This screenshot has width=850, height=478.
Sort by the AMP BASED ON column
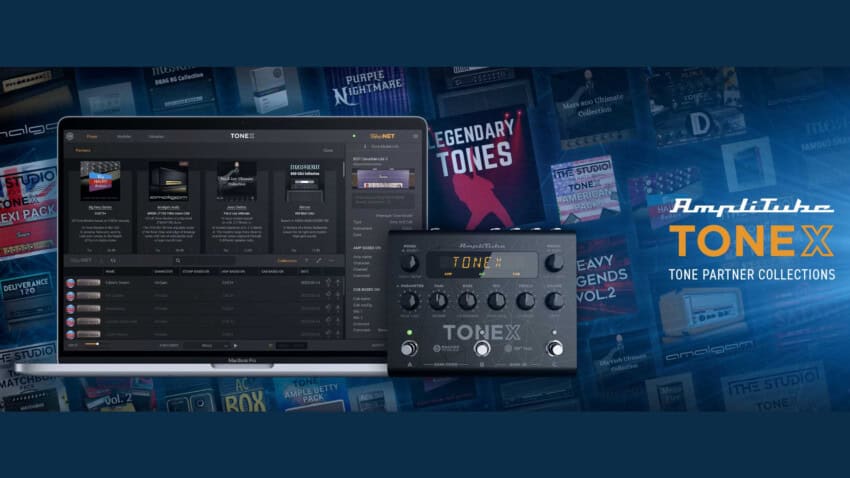pos(233,271)
